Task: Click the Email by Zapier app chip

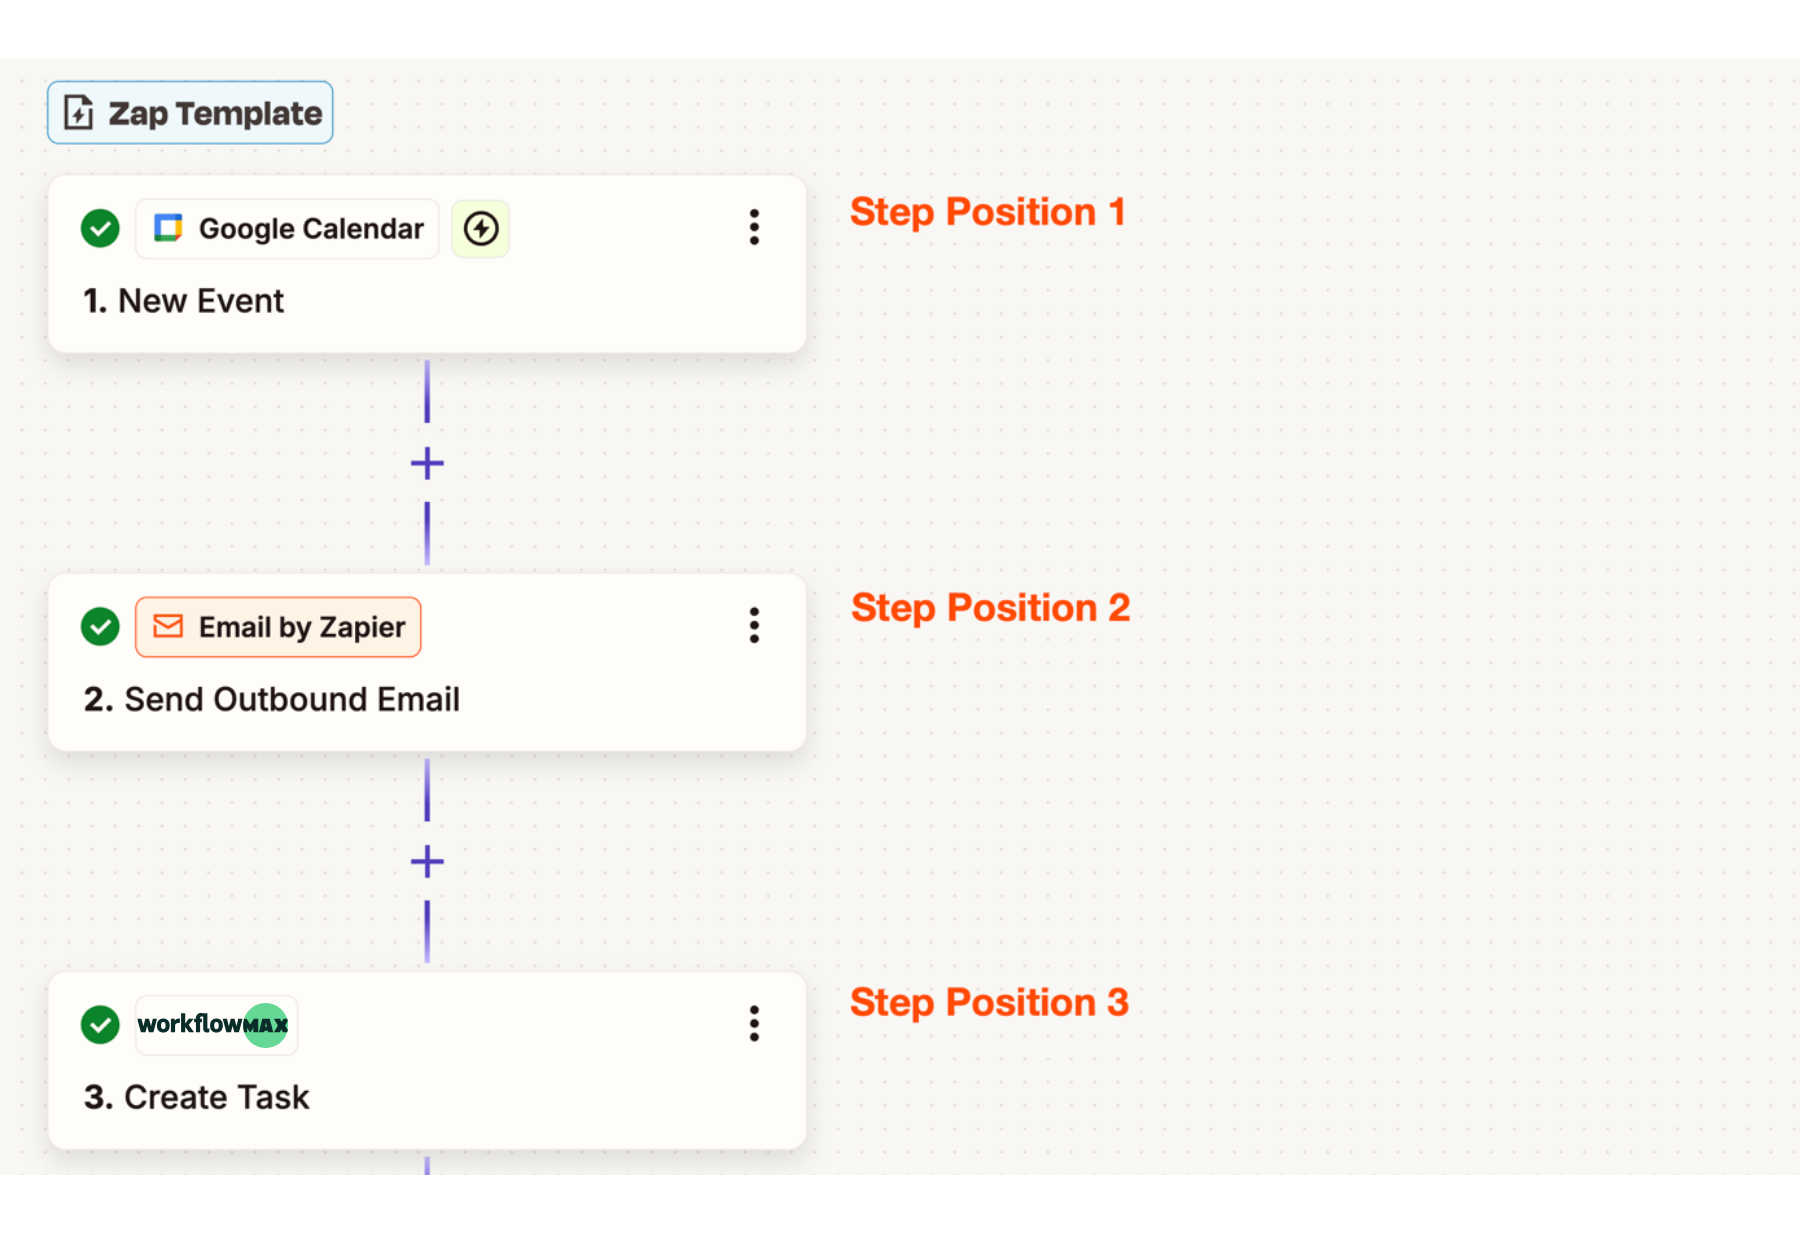Action: click(x=278, y=627)
